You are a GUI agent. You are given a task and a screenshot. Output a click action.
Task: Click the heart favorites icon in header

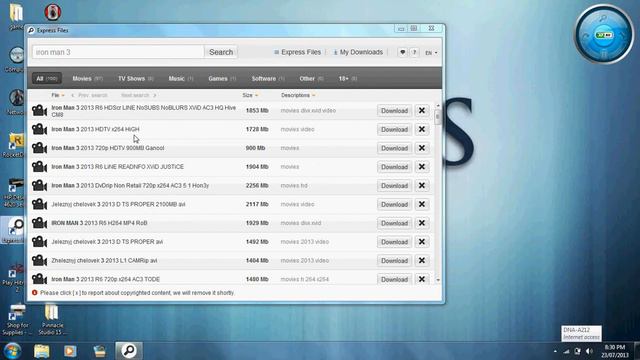coord(402,52)
